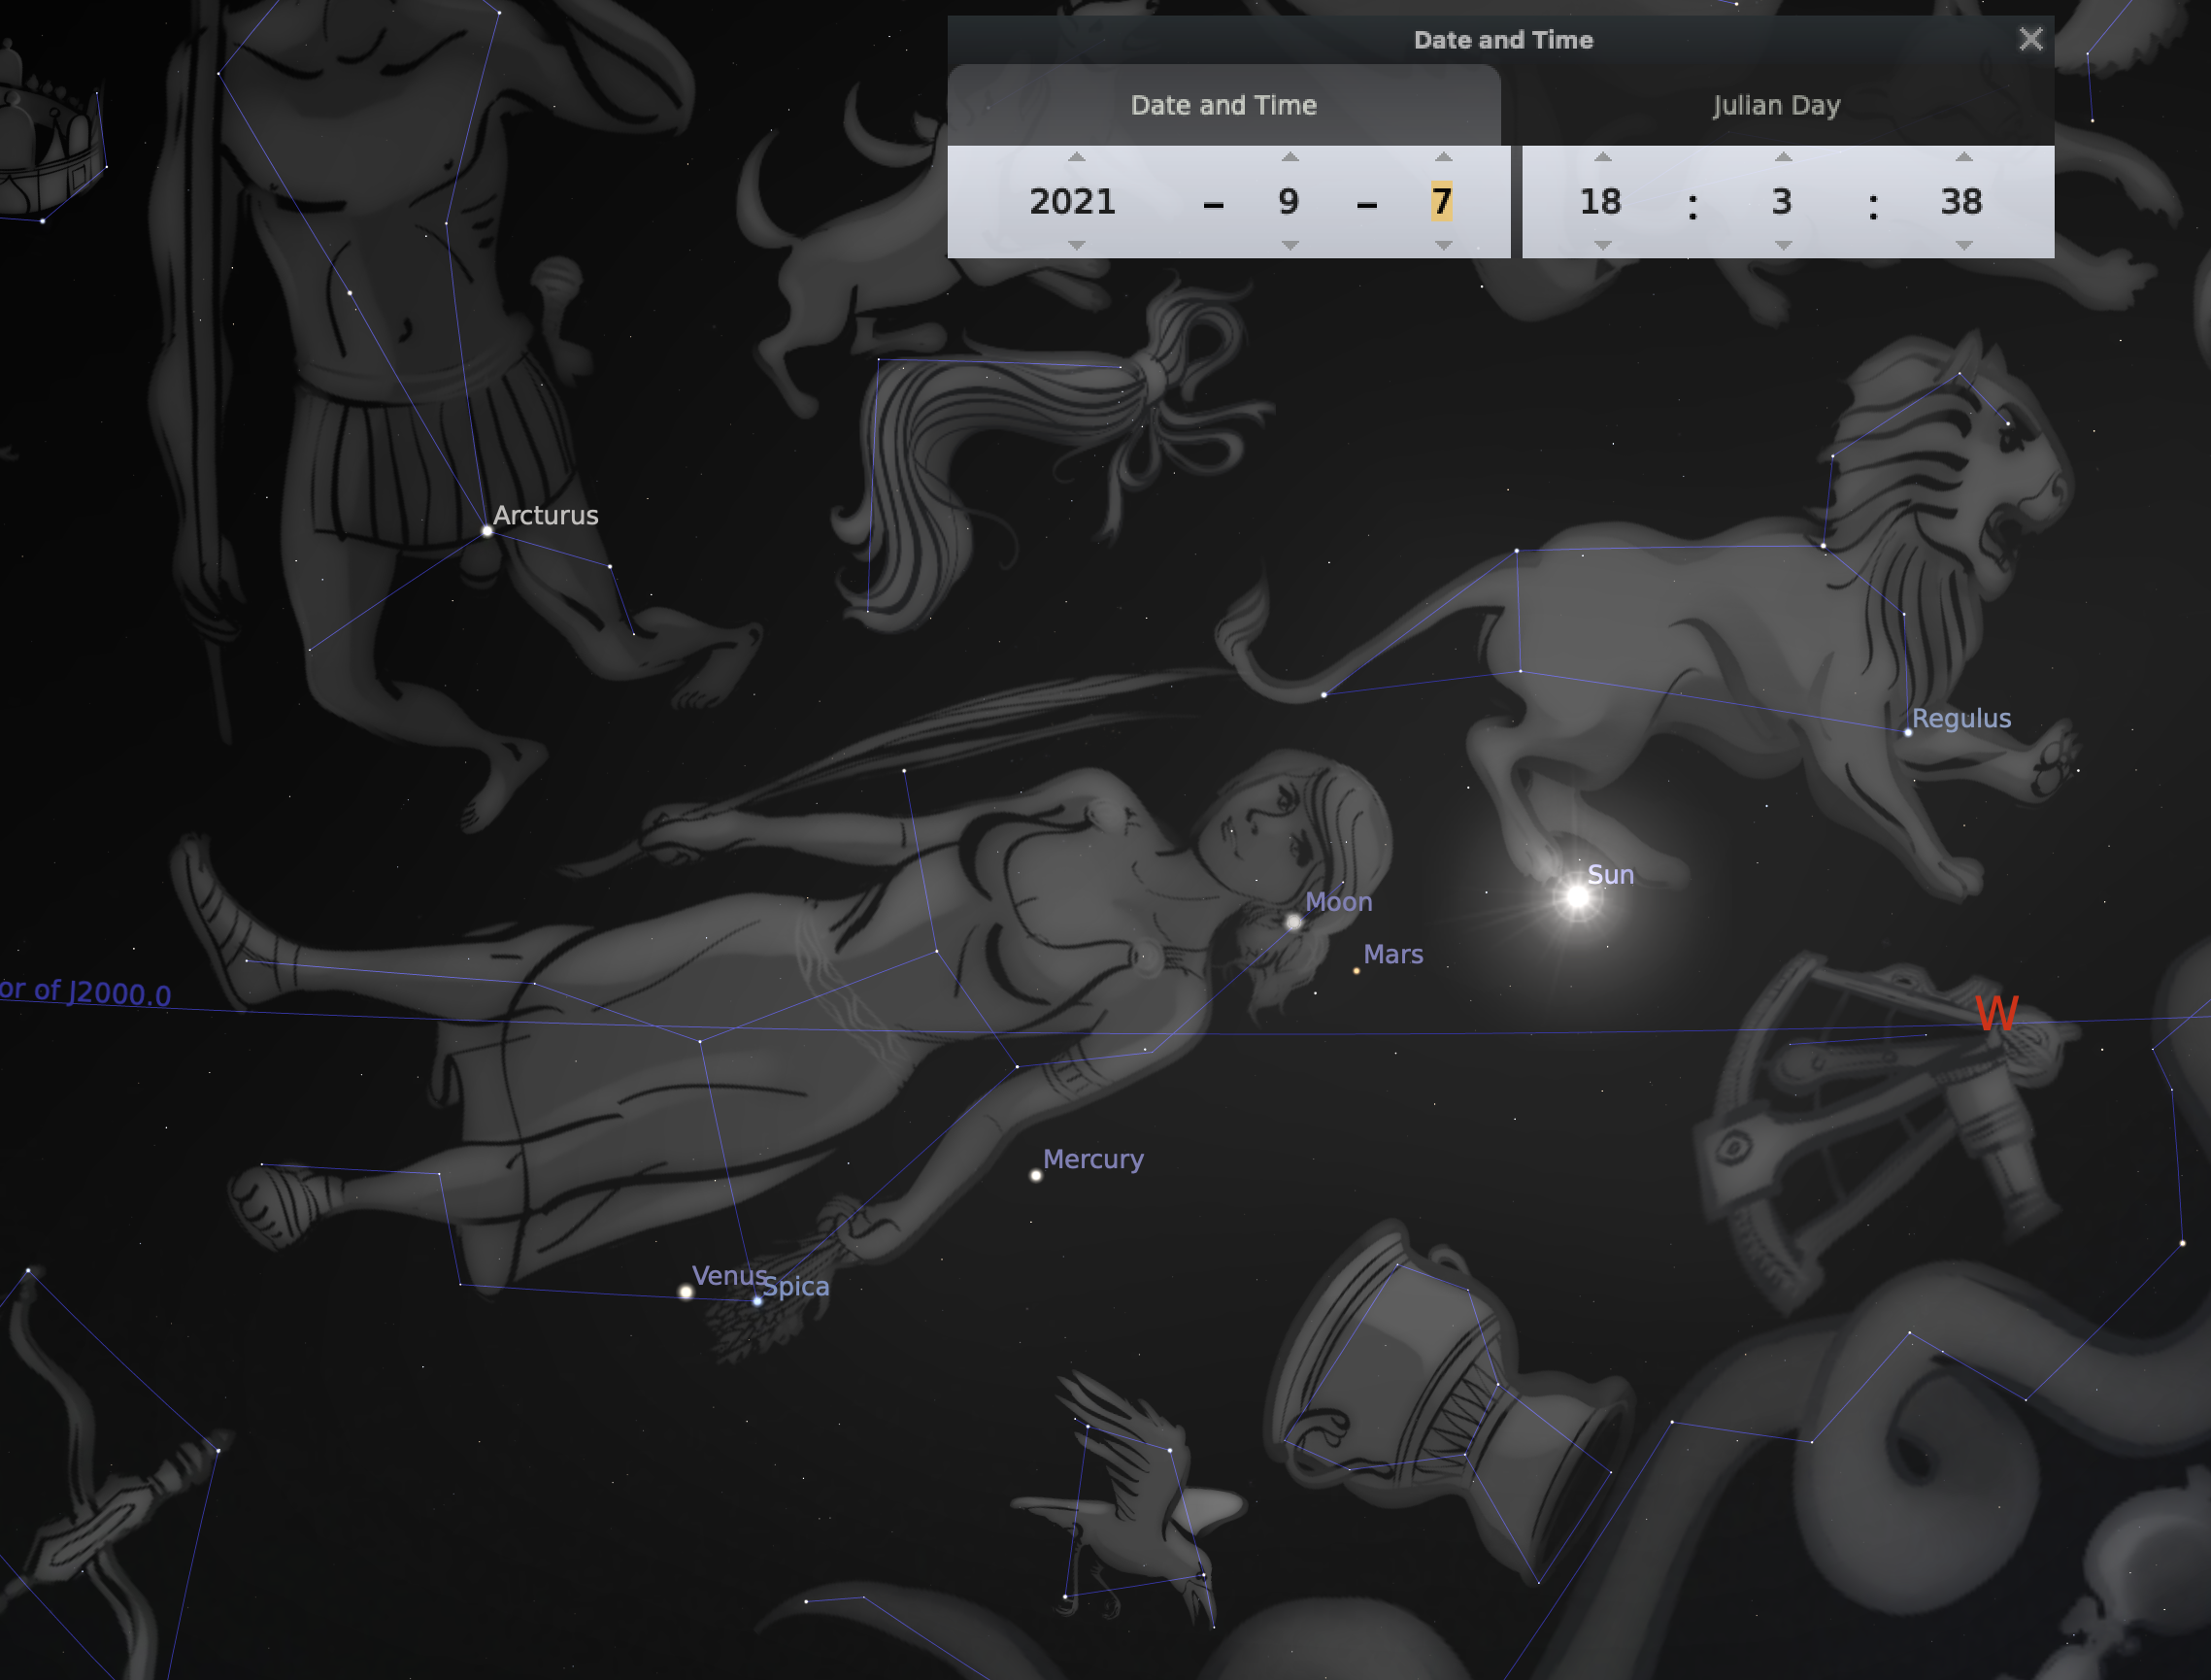
Task: Click the 'Spica' label text
Action: pyautogui.click(x=796, y=1287)
